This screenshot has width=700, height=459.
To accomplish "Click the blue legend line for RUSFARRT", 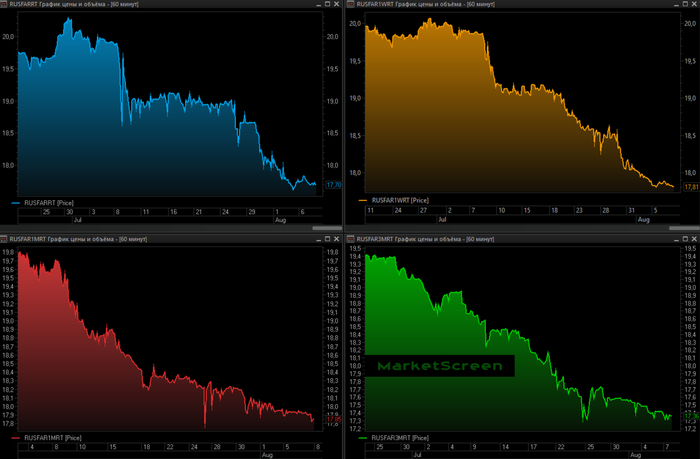I will click(x=14, y=202).
